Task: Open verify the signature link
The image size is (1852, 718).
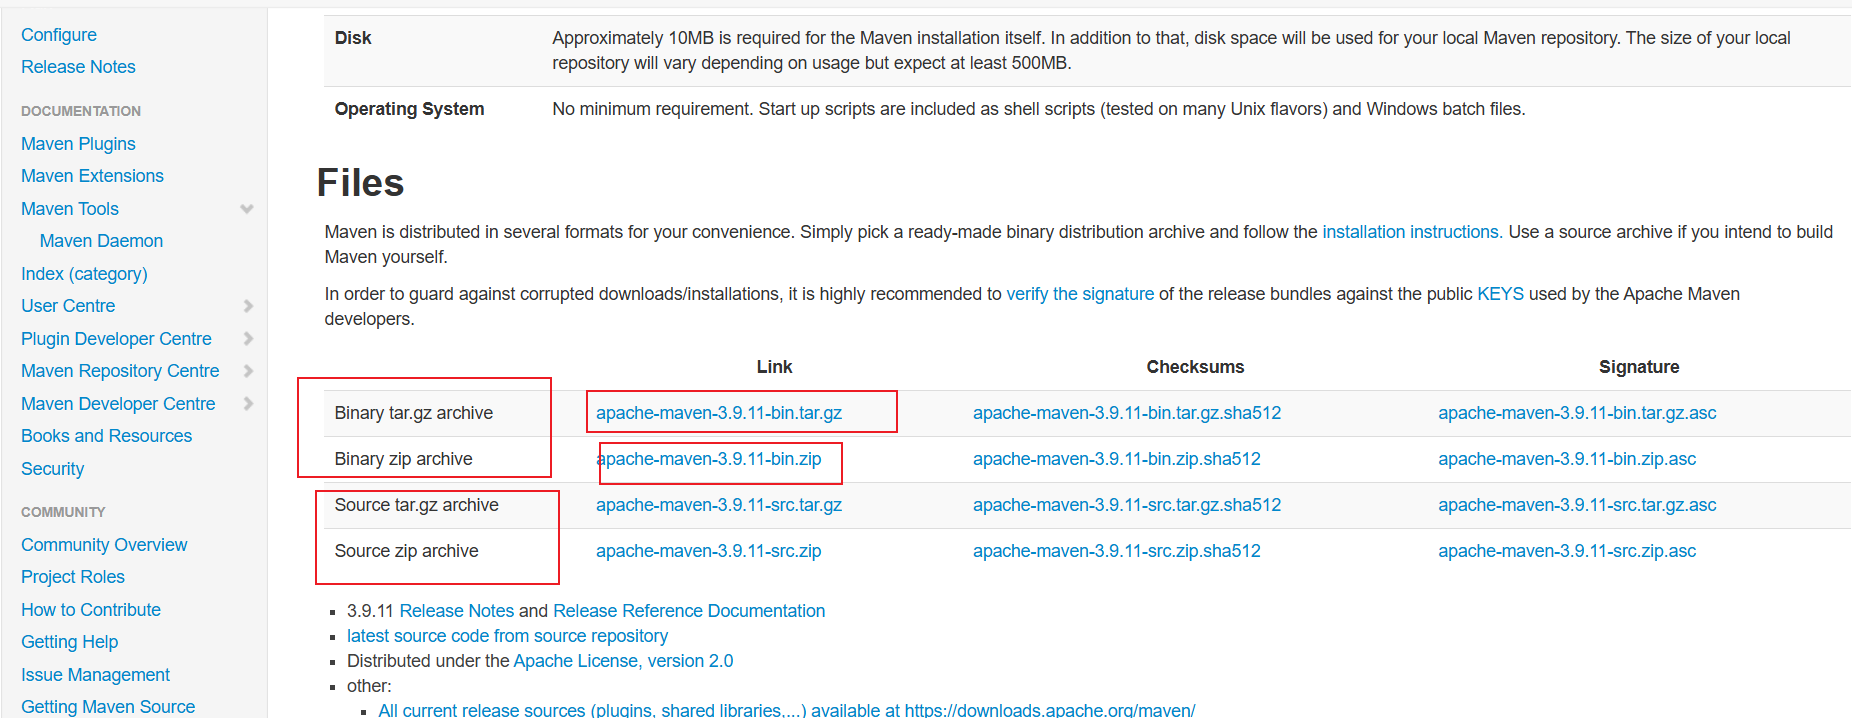Action: 1080,294
